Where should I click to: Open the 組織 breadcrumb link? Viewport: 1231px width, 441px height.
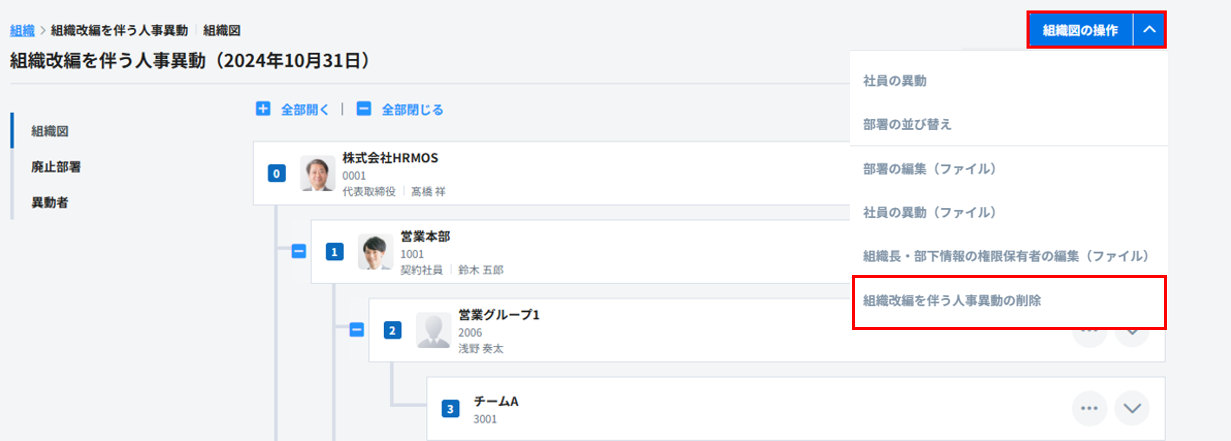[x=22, y=31]
